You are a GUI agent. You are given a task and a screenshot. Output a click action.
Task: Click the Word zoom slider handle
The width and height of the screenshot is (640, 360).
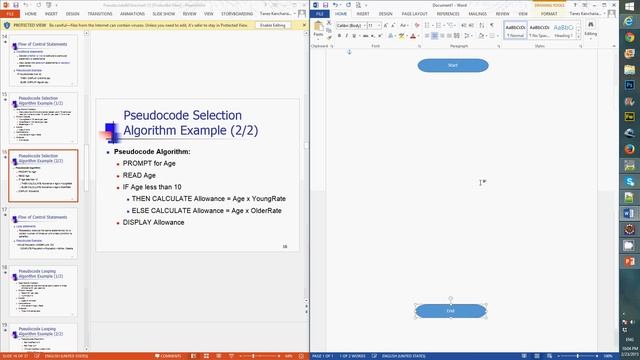(578, 356)
